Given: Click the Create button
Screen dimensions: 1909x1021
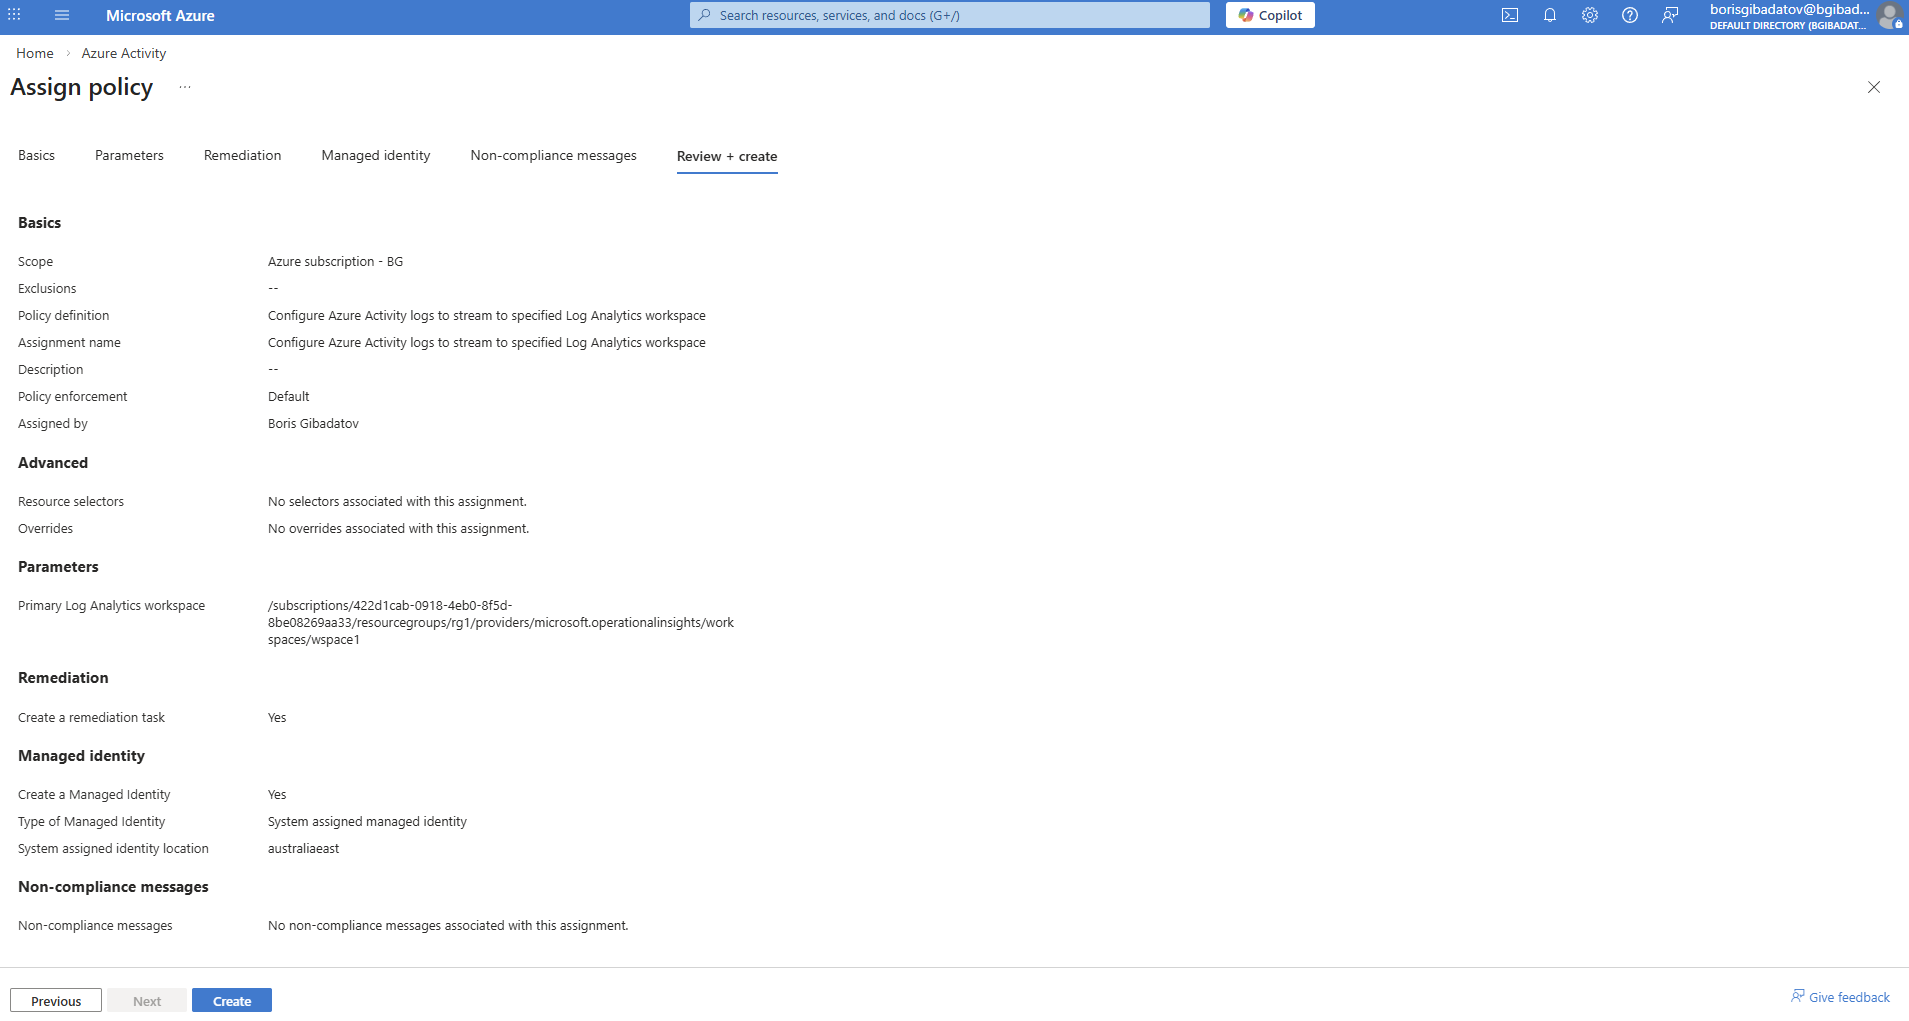Looking at the screenshot, I should [x=232, y=1000].
